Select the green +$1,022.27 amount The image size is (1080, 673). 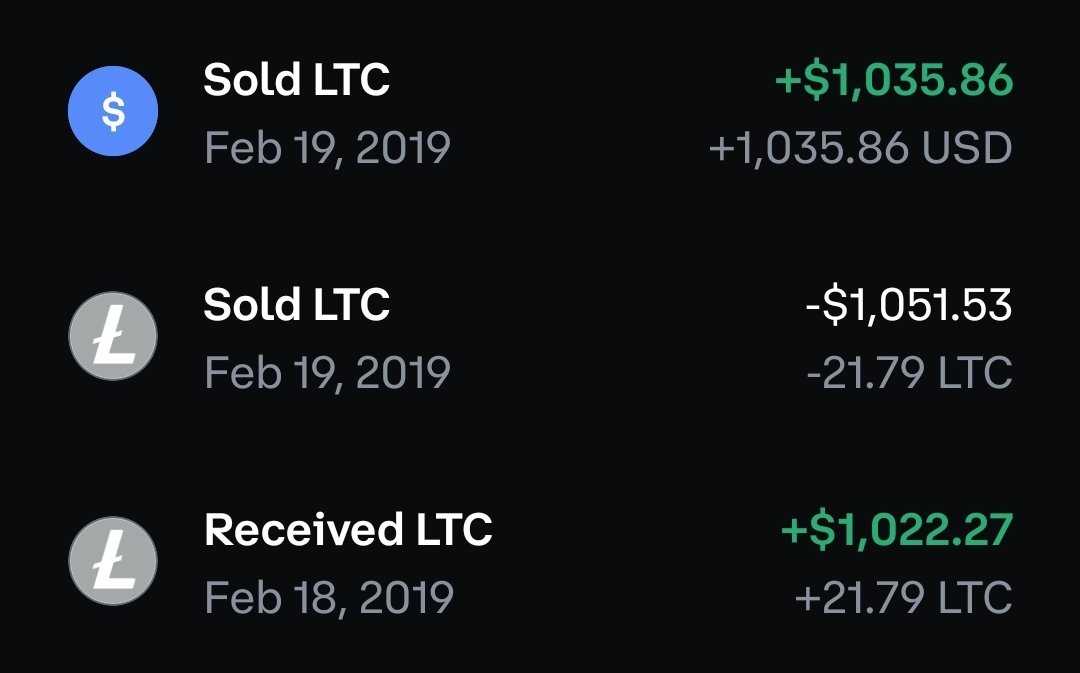point(897,530)
